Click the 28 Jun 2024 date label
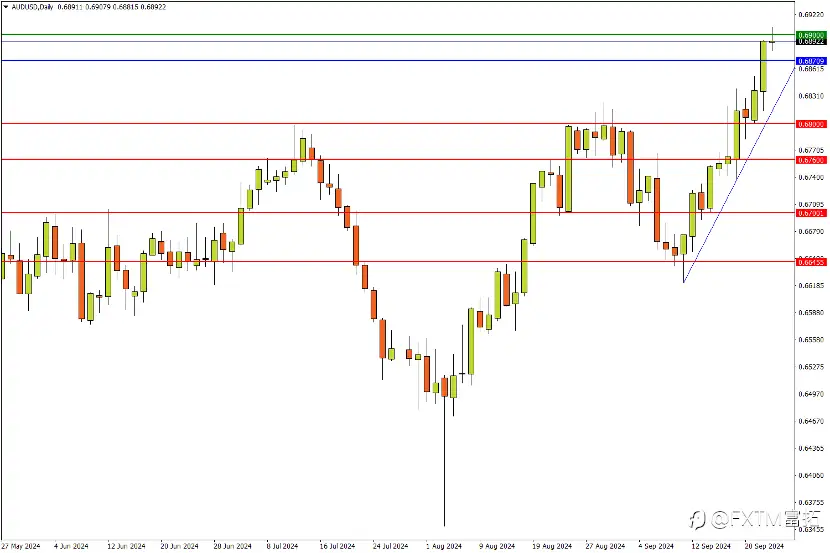This screenshot has width=830, height=554. 232,546
